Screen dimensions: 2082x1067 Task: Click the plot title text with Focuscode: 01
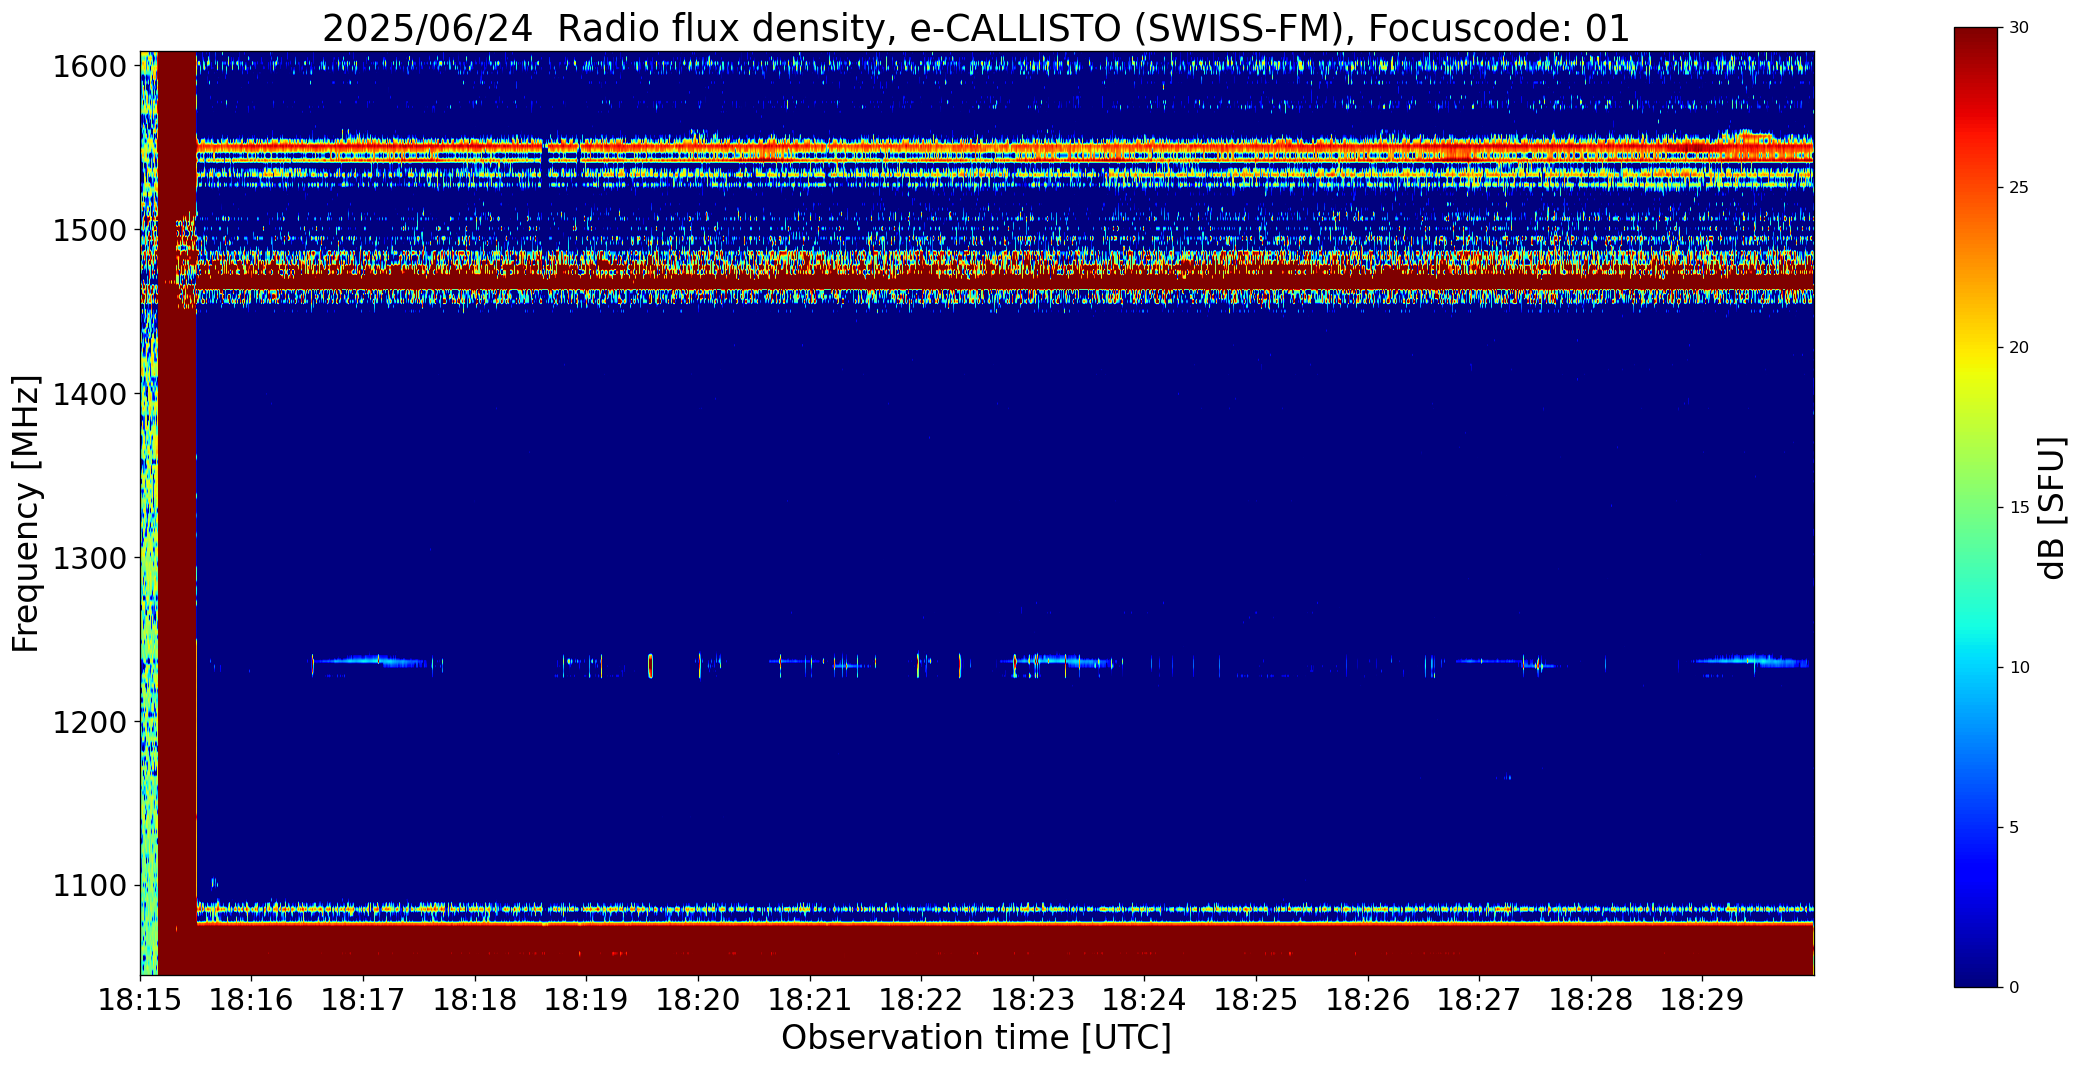pyautogui.click(x=976, y=28)
